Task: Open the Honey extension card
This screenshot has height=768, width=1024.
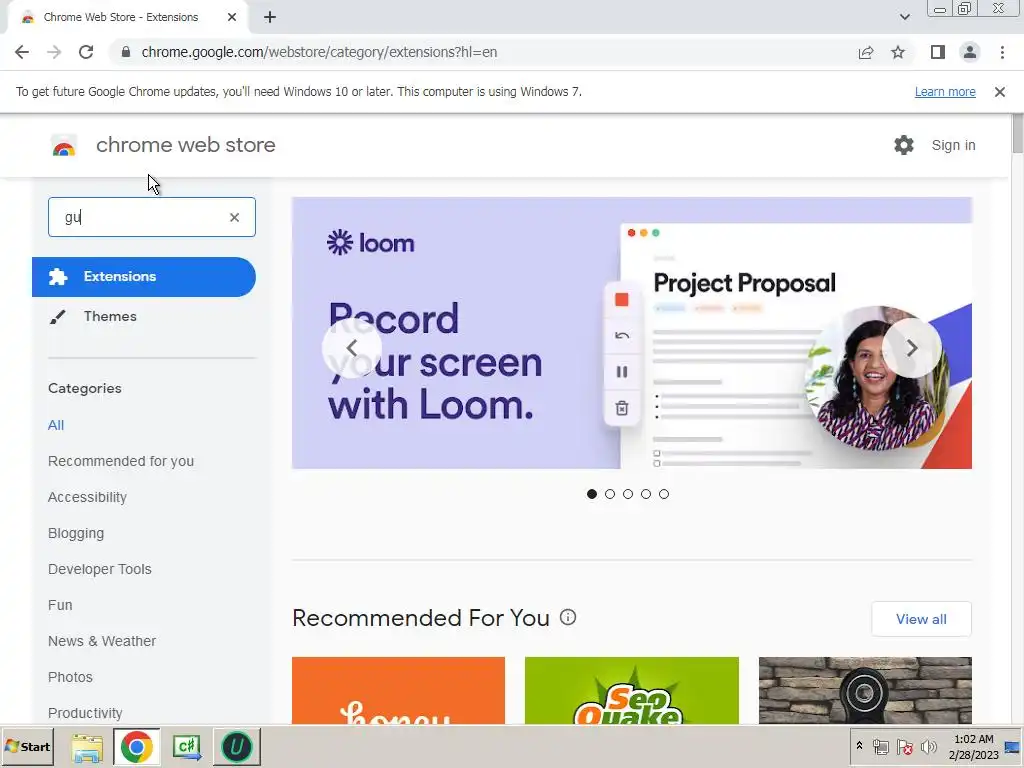Action: pos(398,691)
